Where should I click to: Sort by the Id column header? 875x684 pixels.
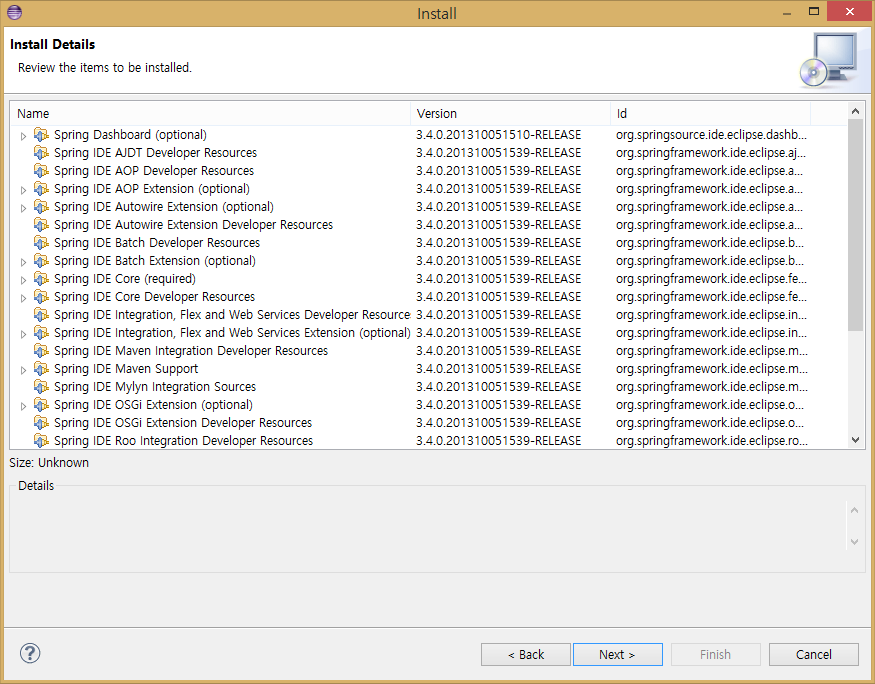coord(710,113)
